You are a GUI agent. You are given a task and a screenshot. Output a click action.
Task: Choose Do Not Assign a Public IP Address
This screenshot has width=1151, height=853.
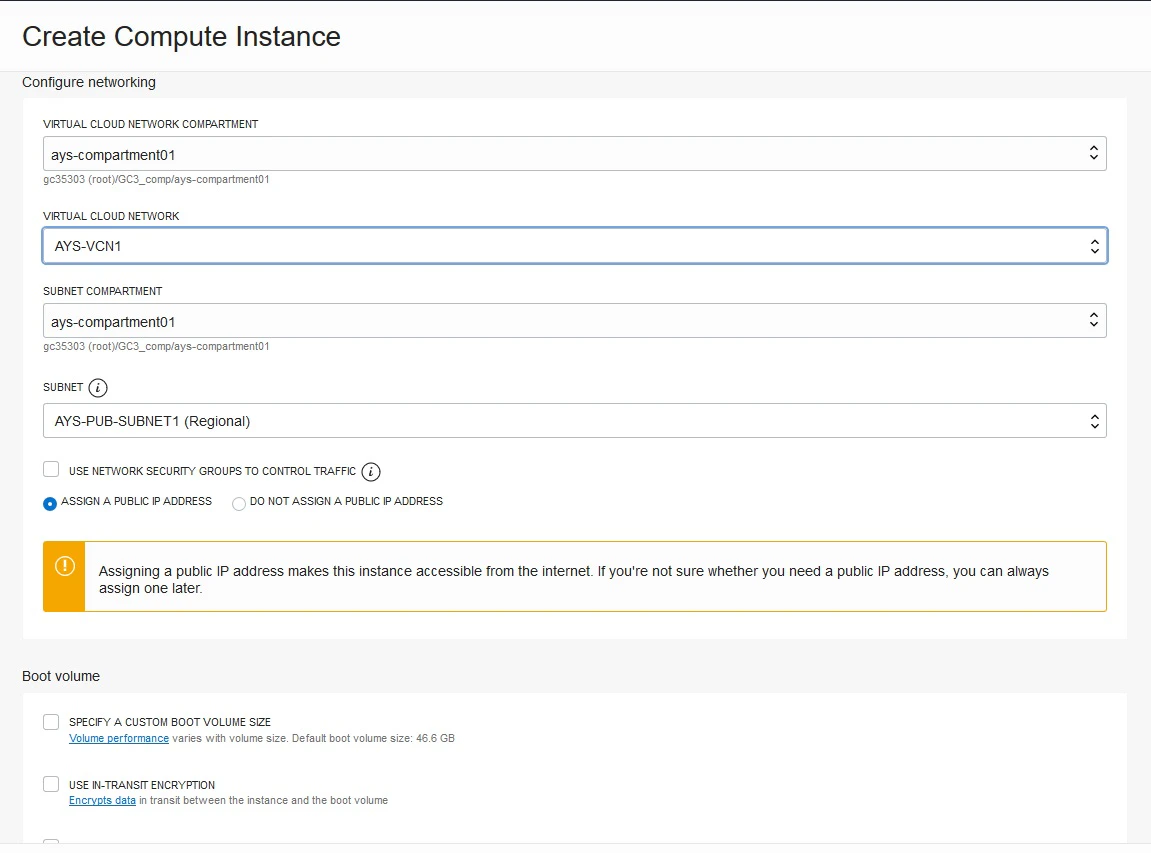[x=239, y=504]
